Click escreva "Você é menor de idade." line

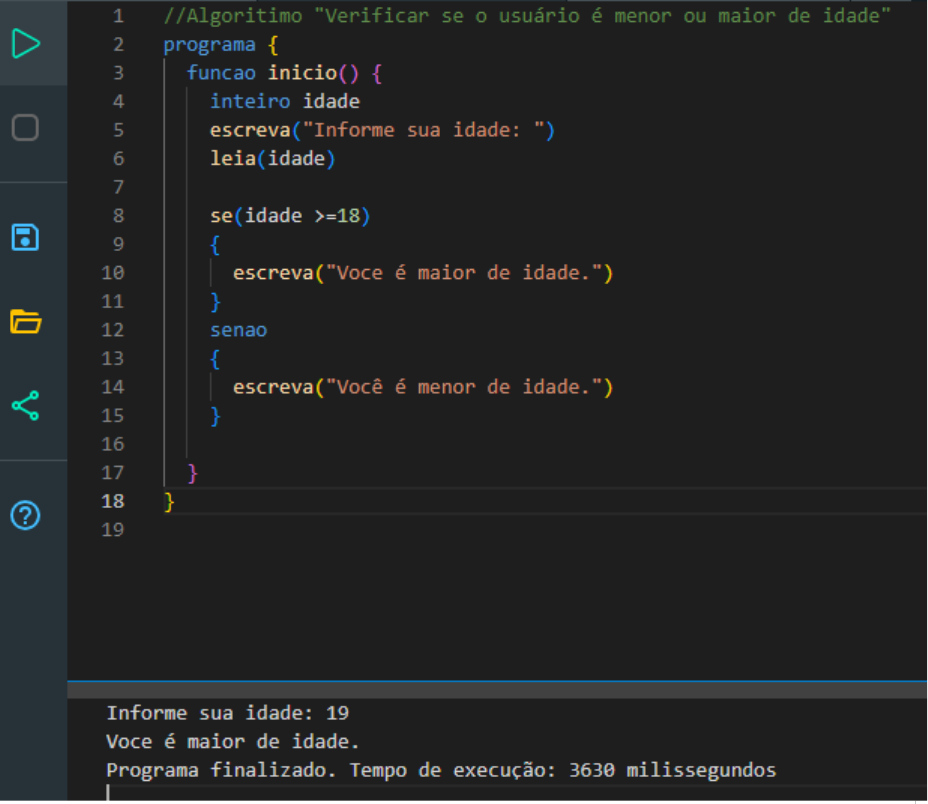(x=423, y=387)
